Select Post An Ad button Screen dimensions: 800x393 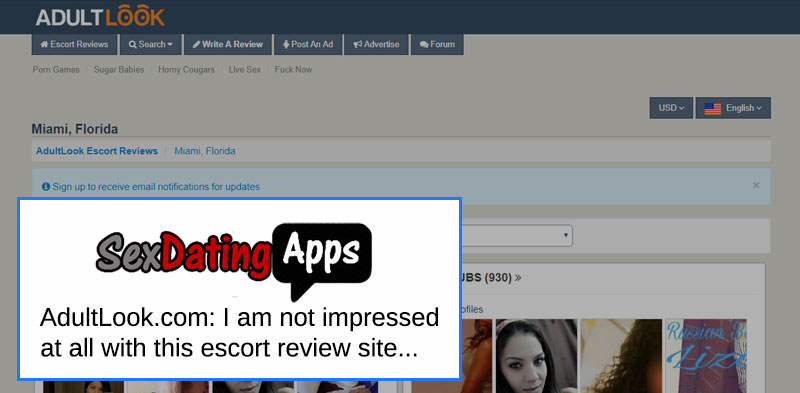pyautogui.click(x=308, y=44)
